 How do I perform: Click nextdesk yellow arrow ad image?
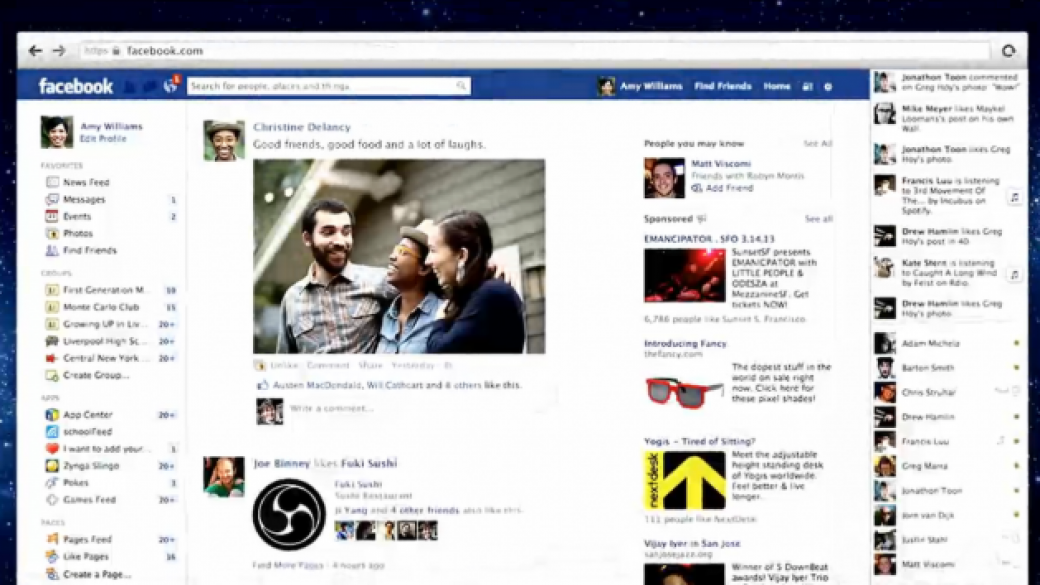[684, 480]
